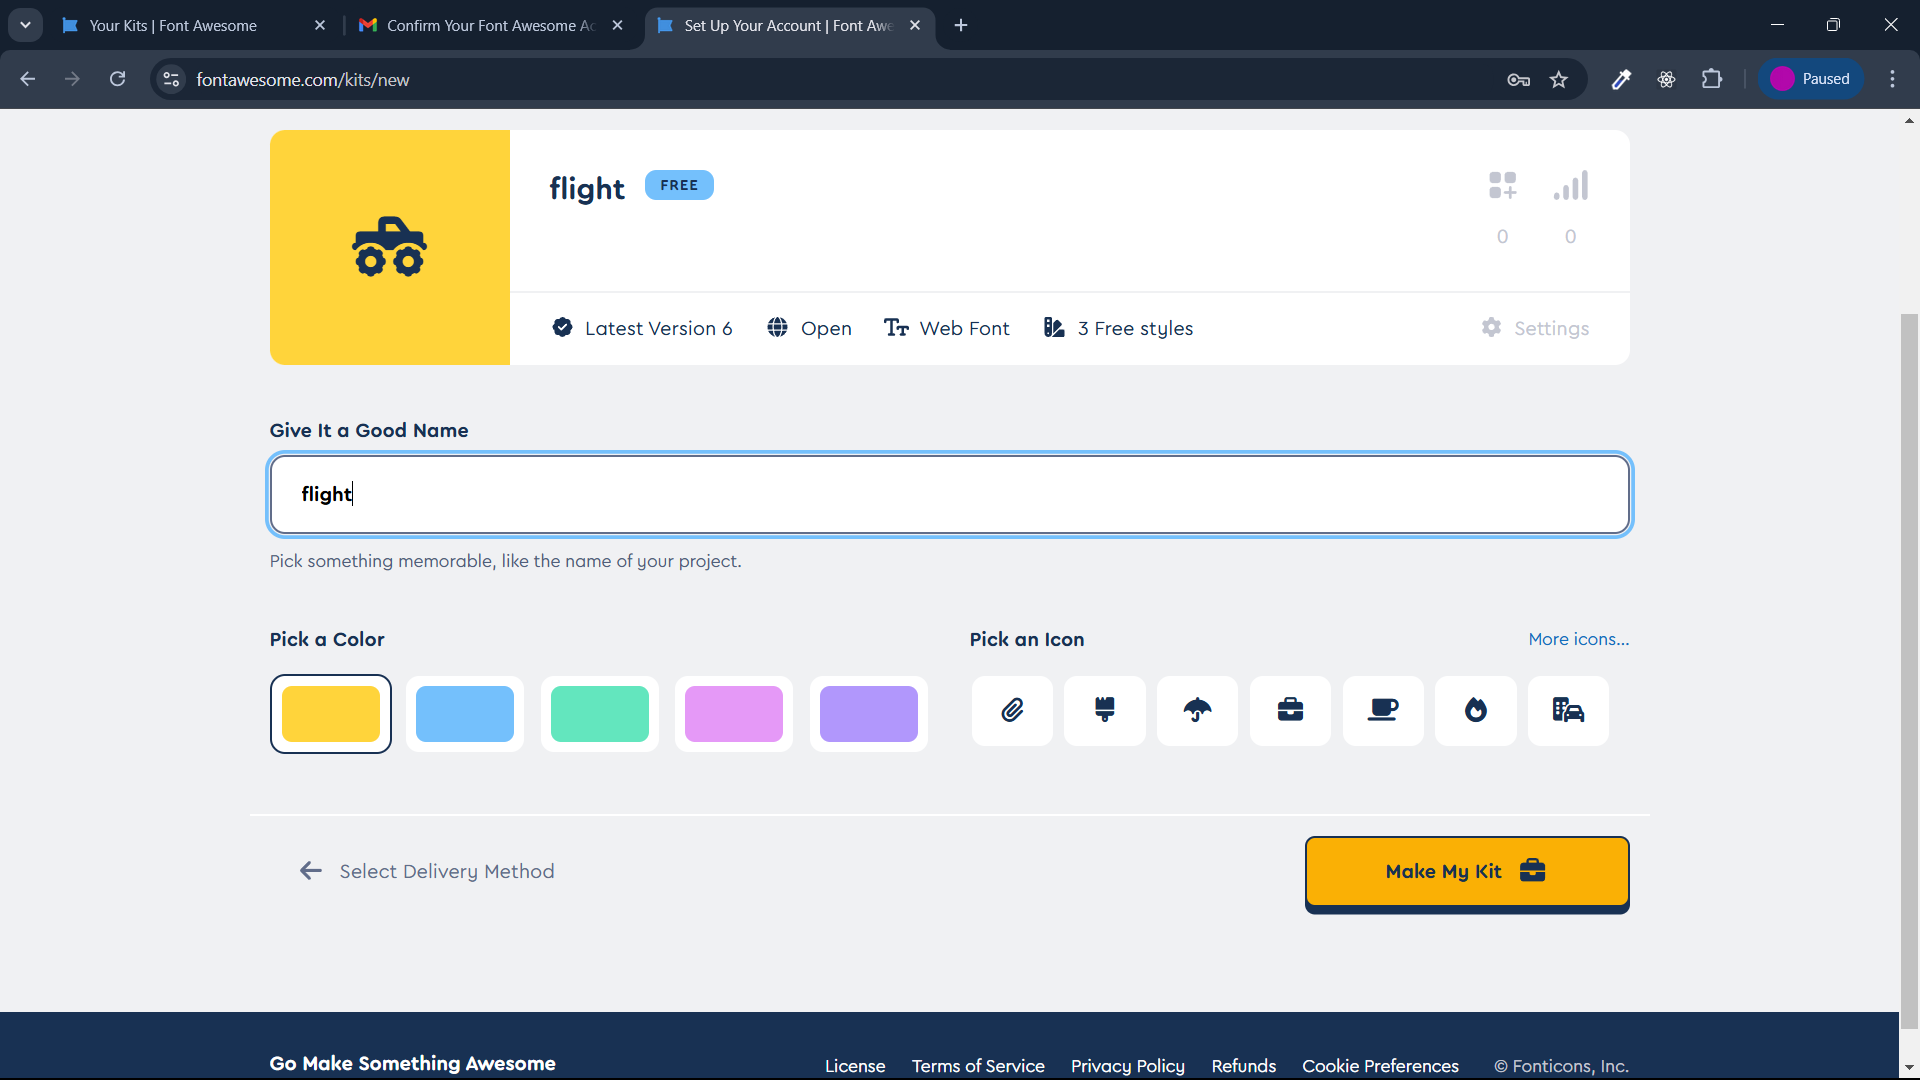Pick the building and car icon
The image size is (1920, 1080).
point(1568,711)
